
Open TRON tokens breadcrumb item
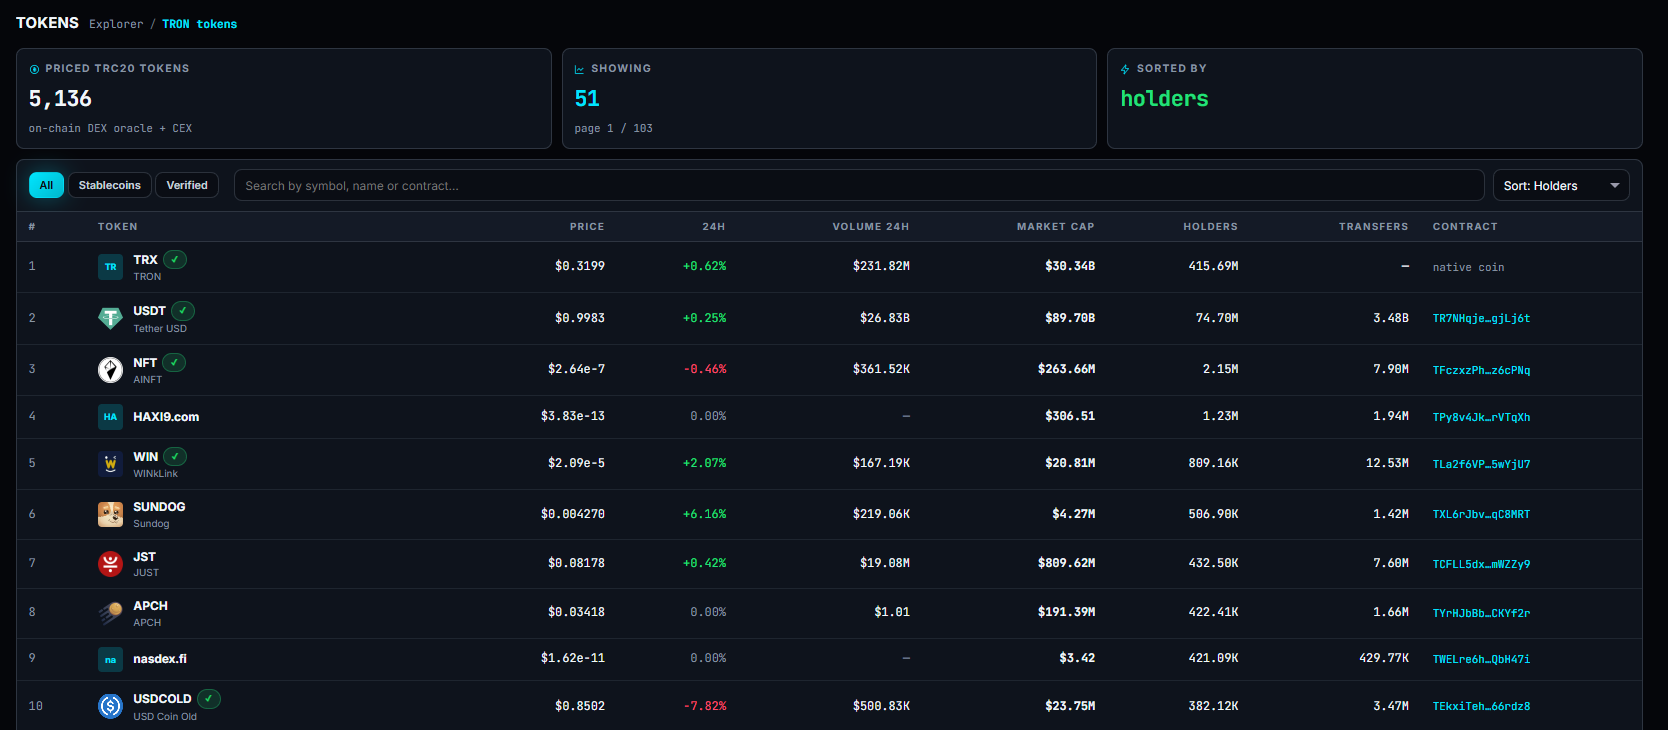(x=199, y=24)
